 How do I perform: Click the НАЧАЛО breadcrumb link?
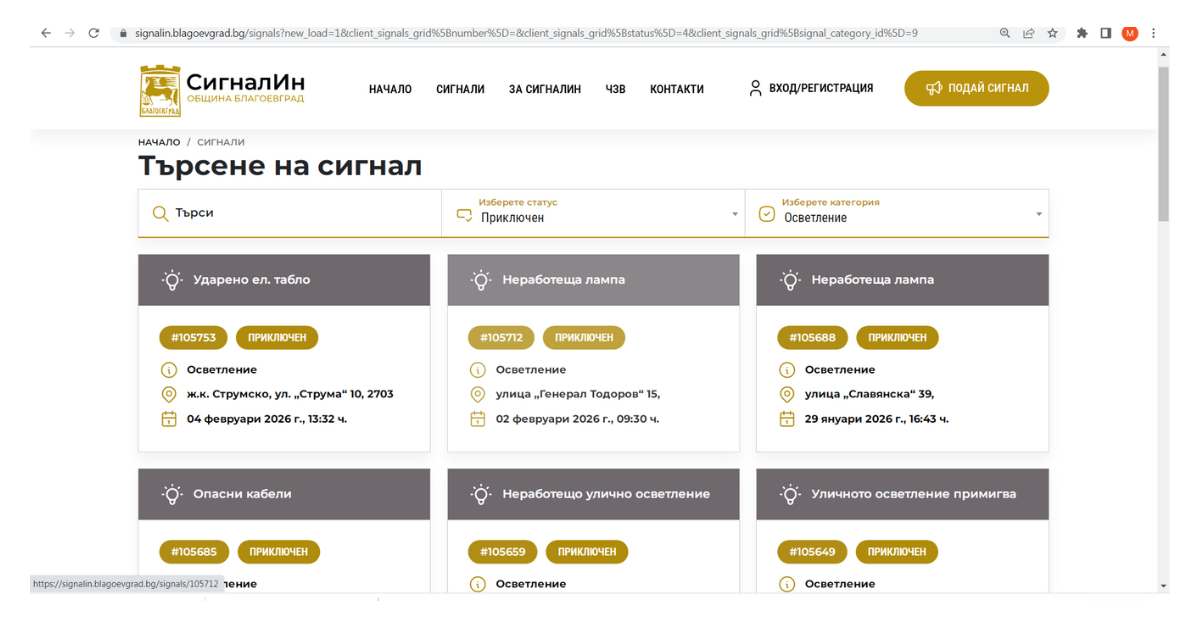point(159,142)
